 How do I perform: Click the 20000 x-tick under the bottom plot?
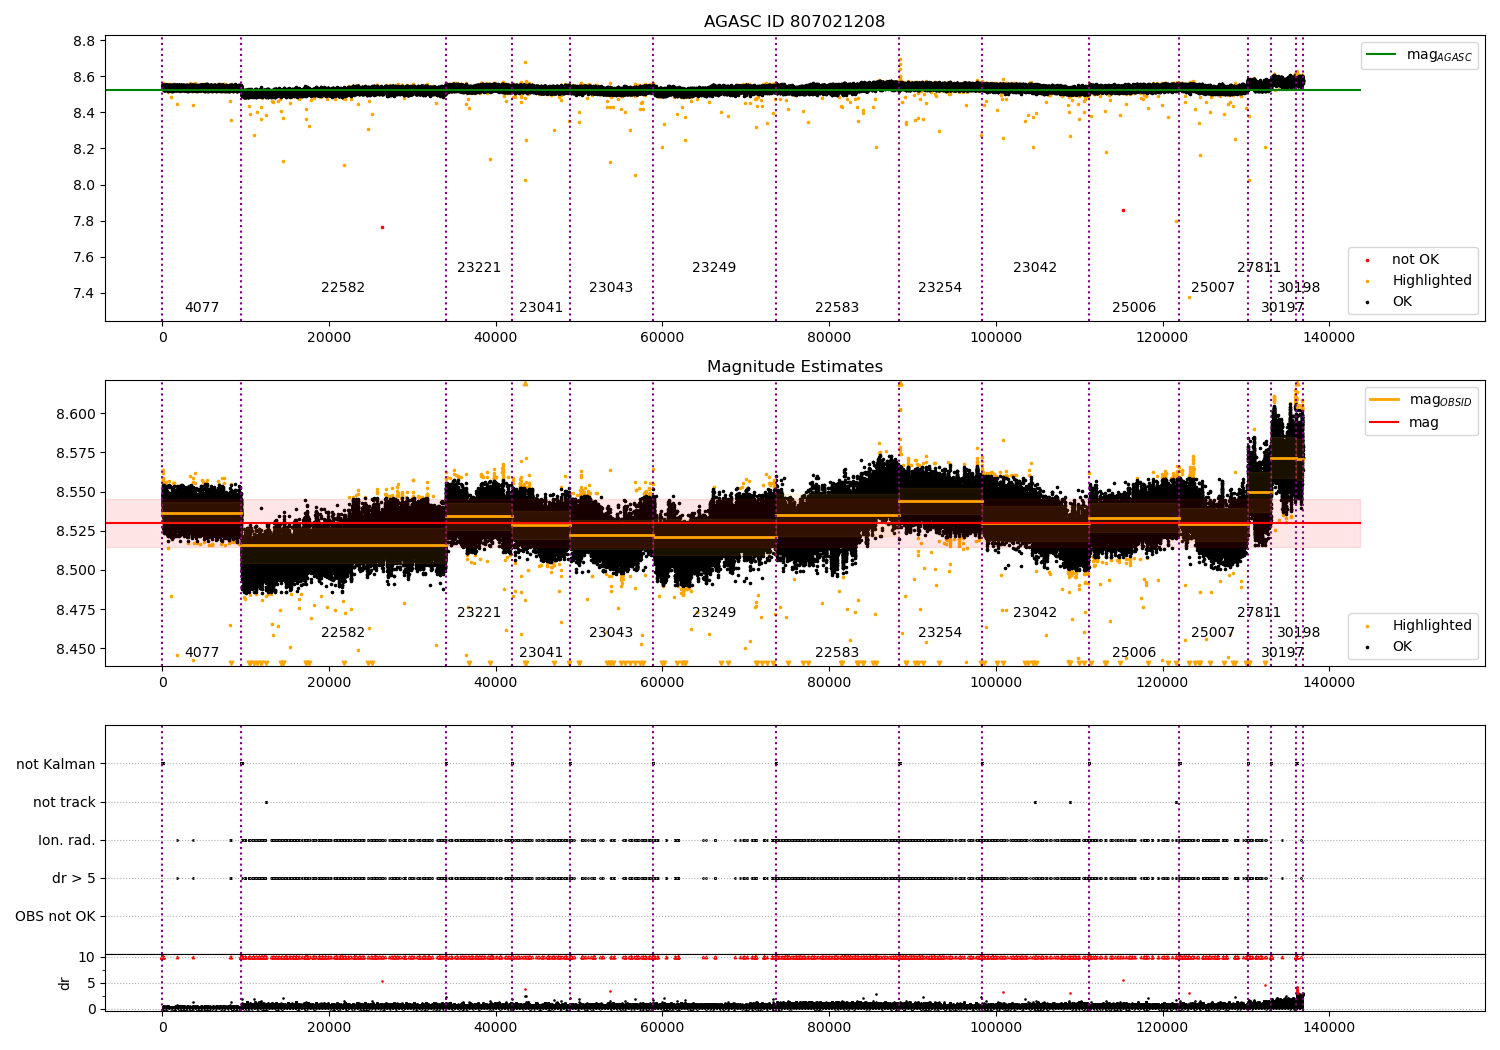(x=329, y=1027)
